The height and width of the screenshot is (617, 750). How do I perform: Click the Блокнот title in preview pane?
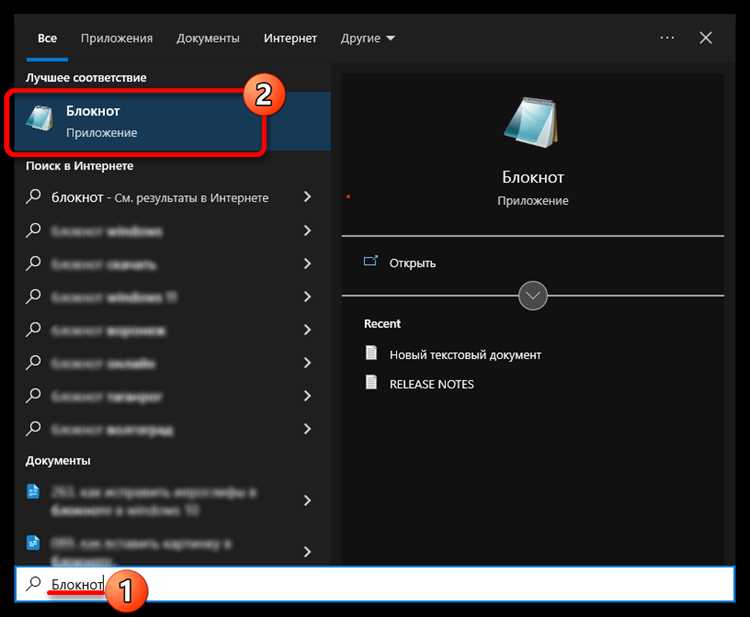coord(532,177)
